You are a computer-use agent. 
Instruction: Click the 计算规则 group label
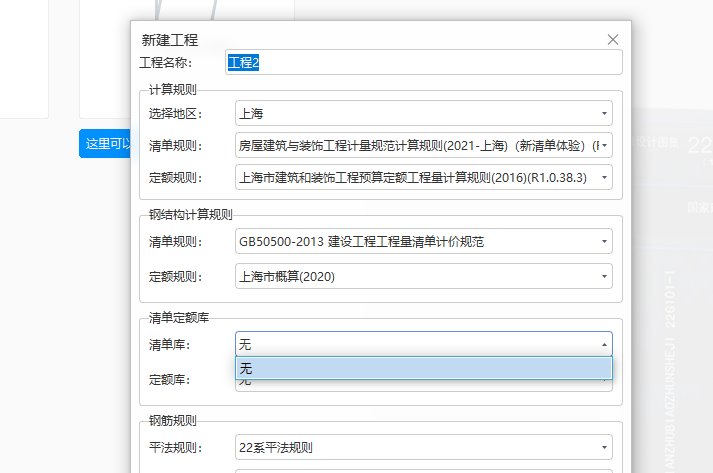[x=172, y=90]
